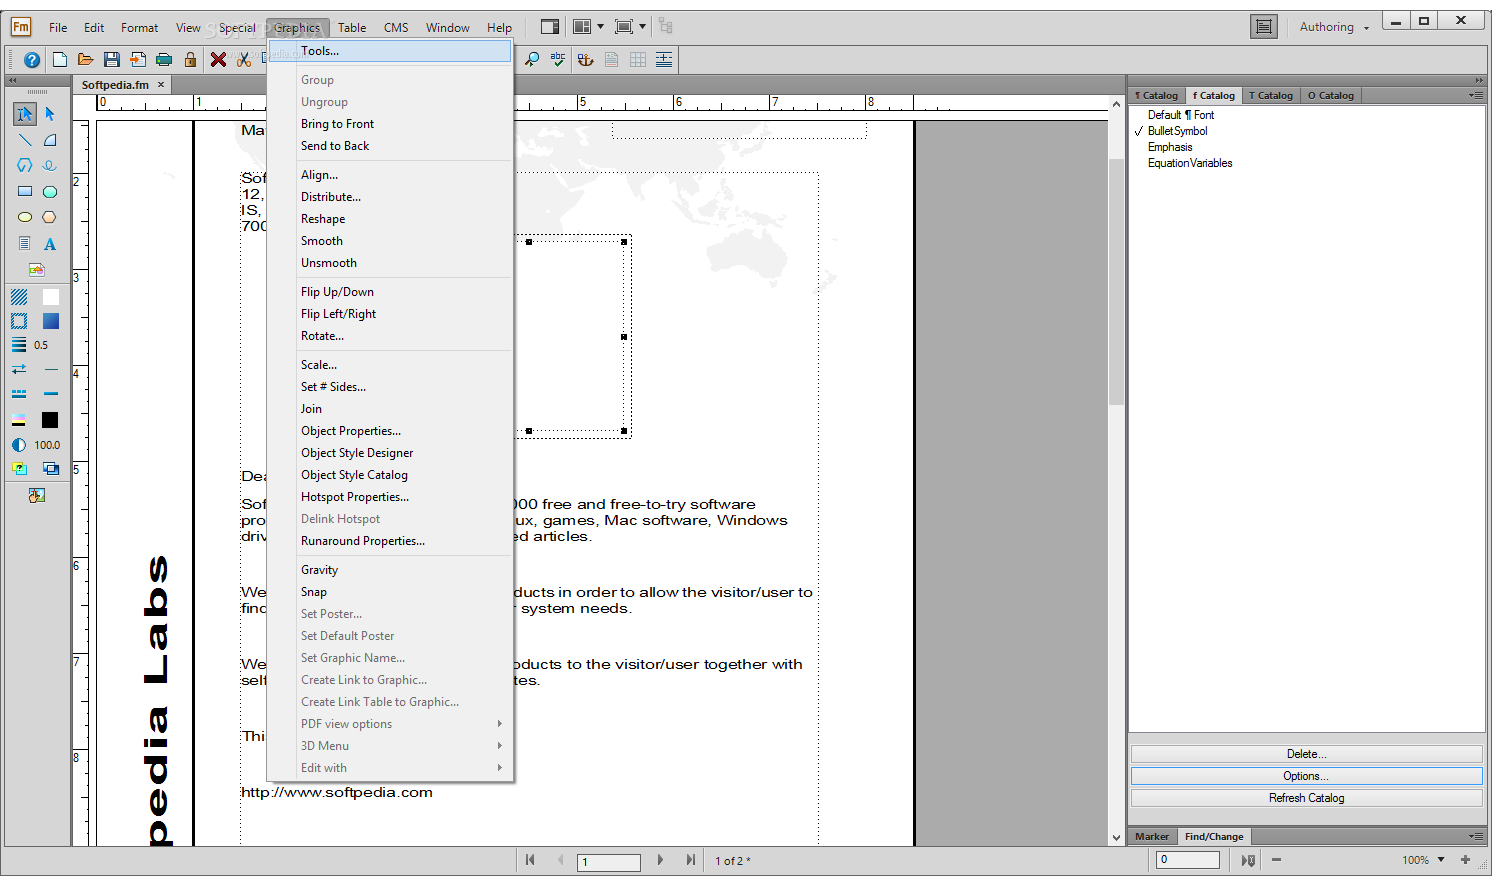This screenshot has height=876, width=1492.
Task: Select the Object pointer arrow tool
Action: (50, 114)
